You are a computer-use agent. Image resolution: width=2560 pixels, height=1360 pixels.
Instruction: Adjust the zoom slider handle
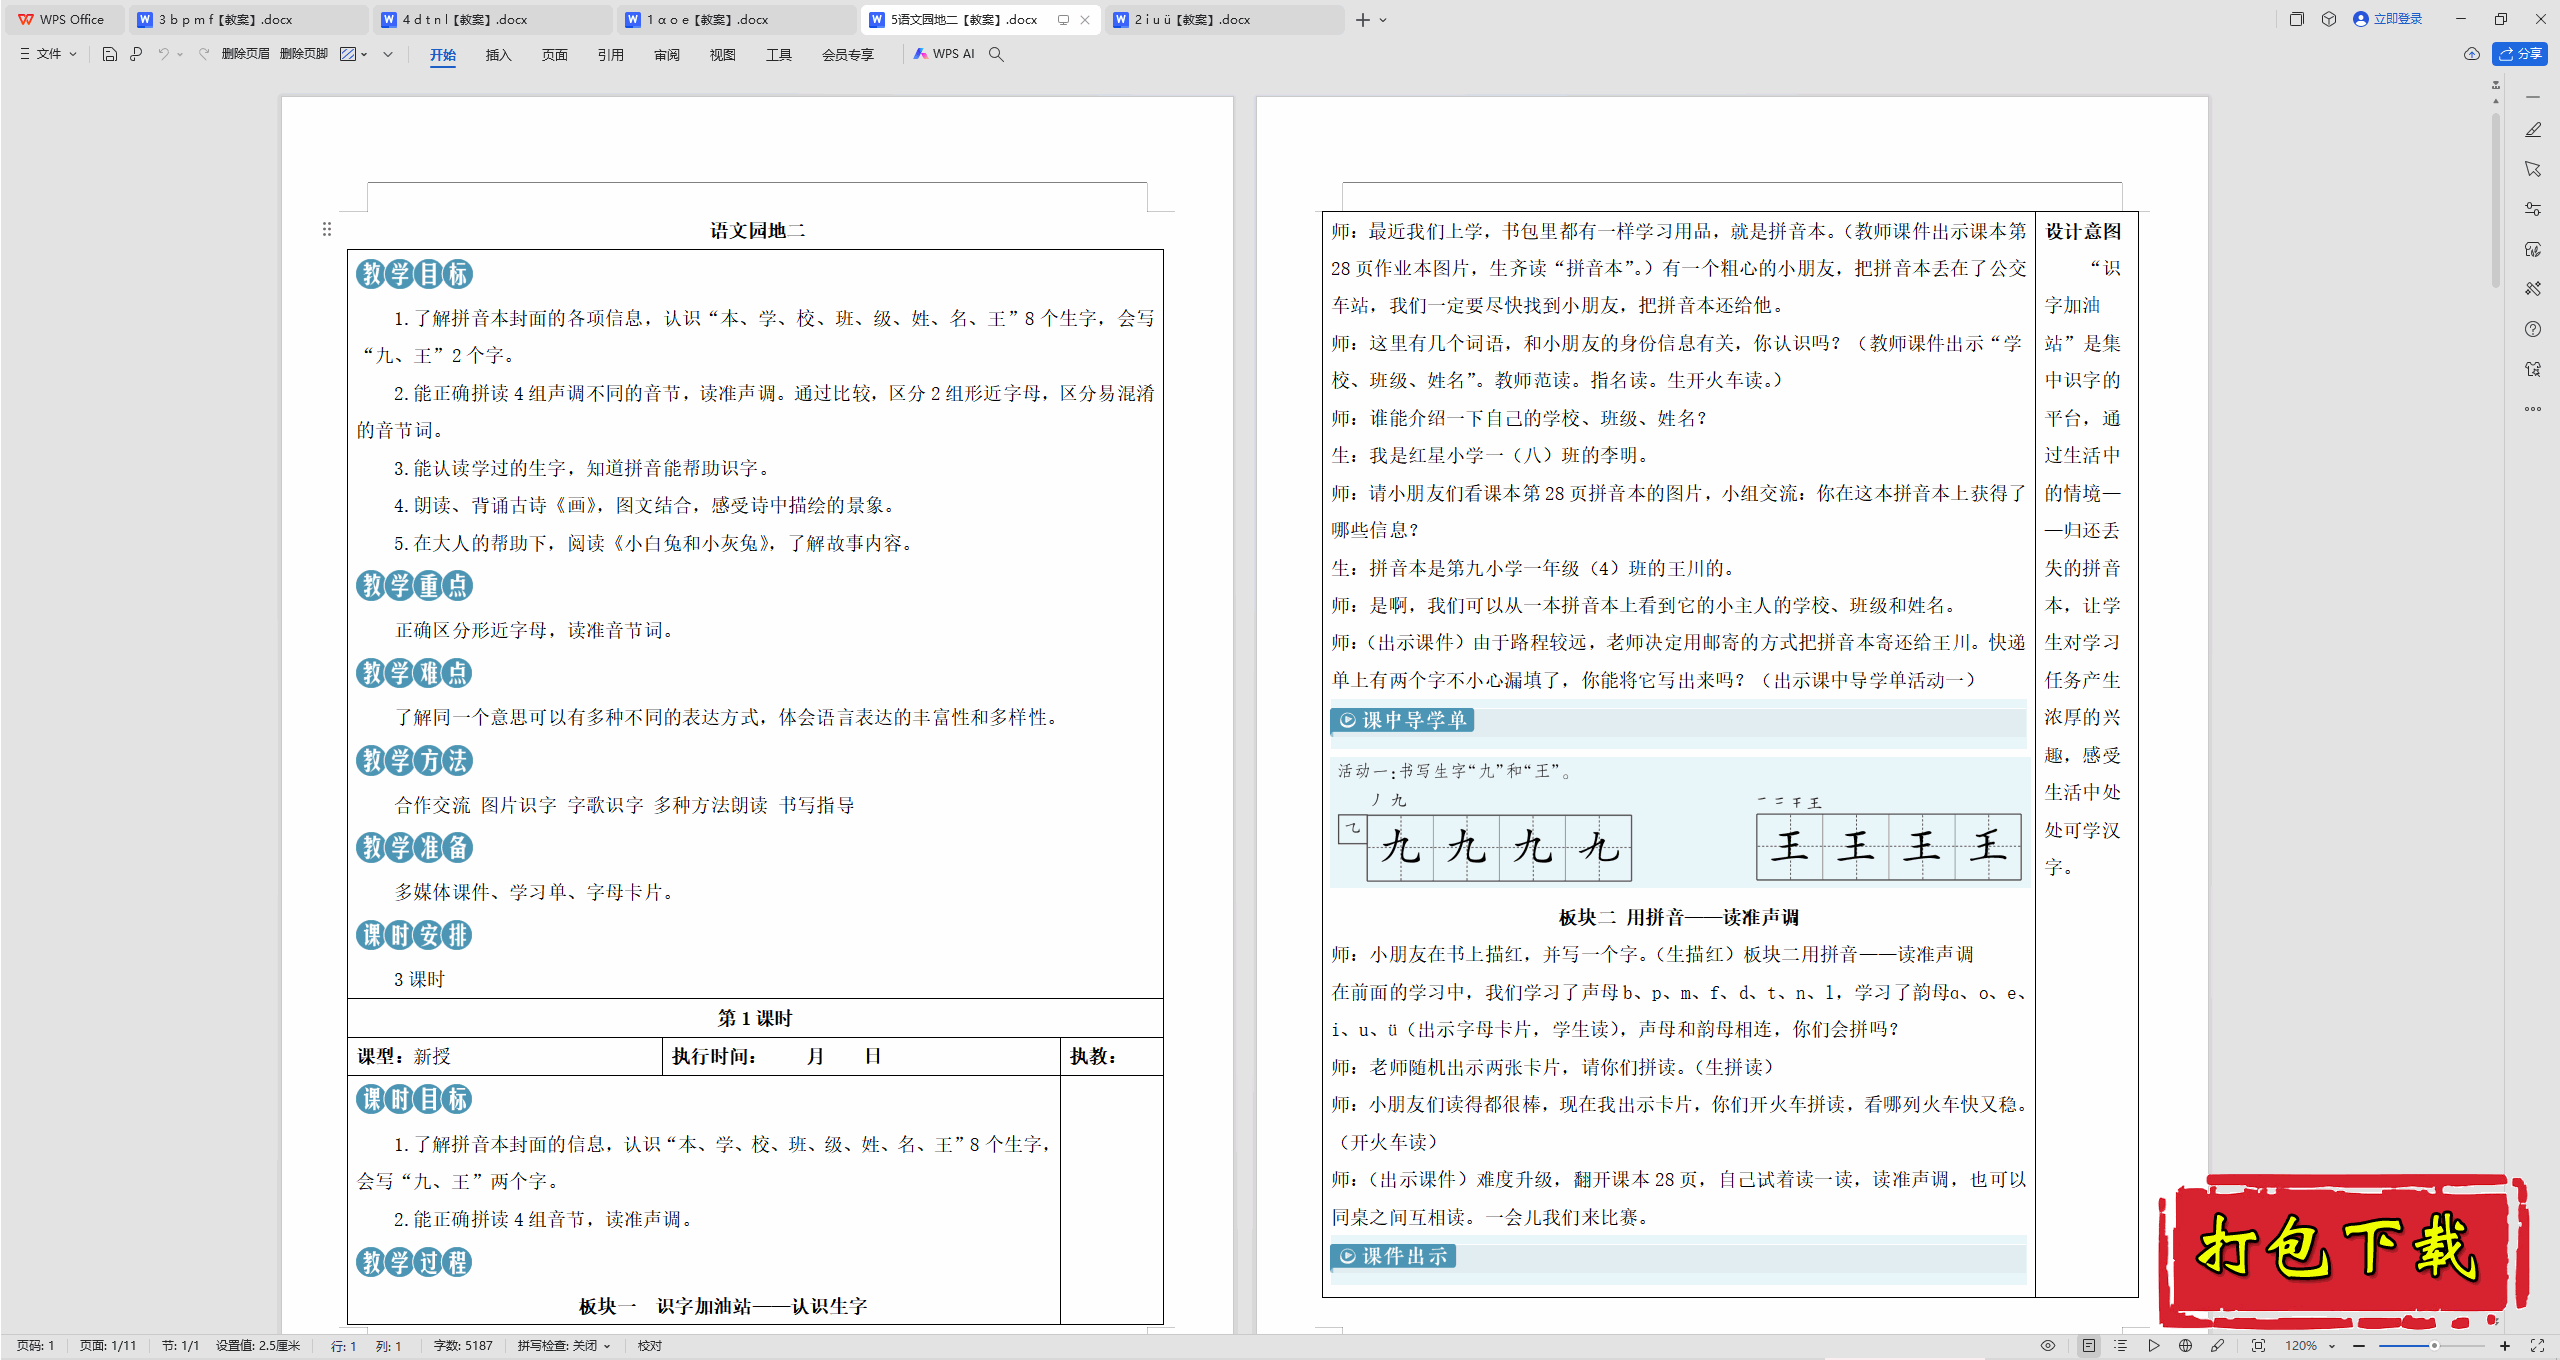(2434, 1346)
